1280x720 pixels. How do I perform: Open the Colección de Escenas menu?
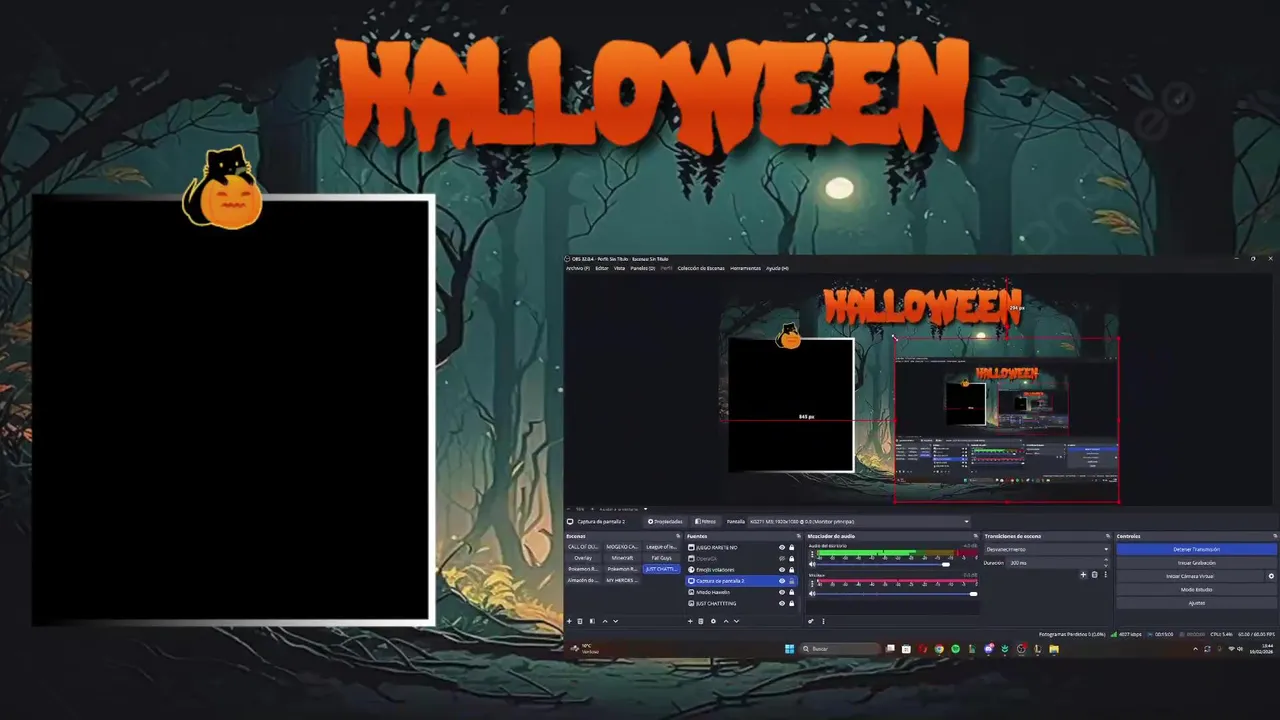pos(701,268)
